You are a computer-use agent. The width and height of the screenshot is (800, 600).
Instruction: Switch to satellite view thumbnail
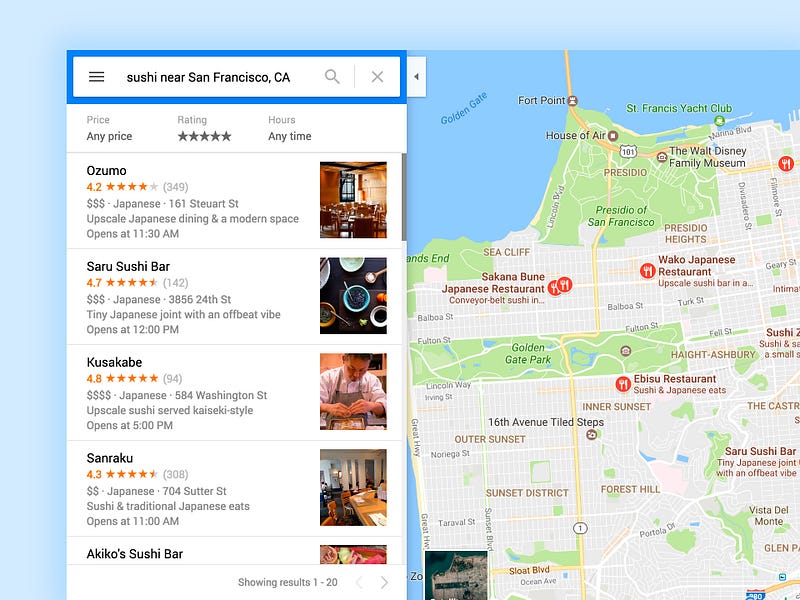[x=456, y=576]
